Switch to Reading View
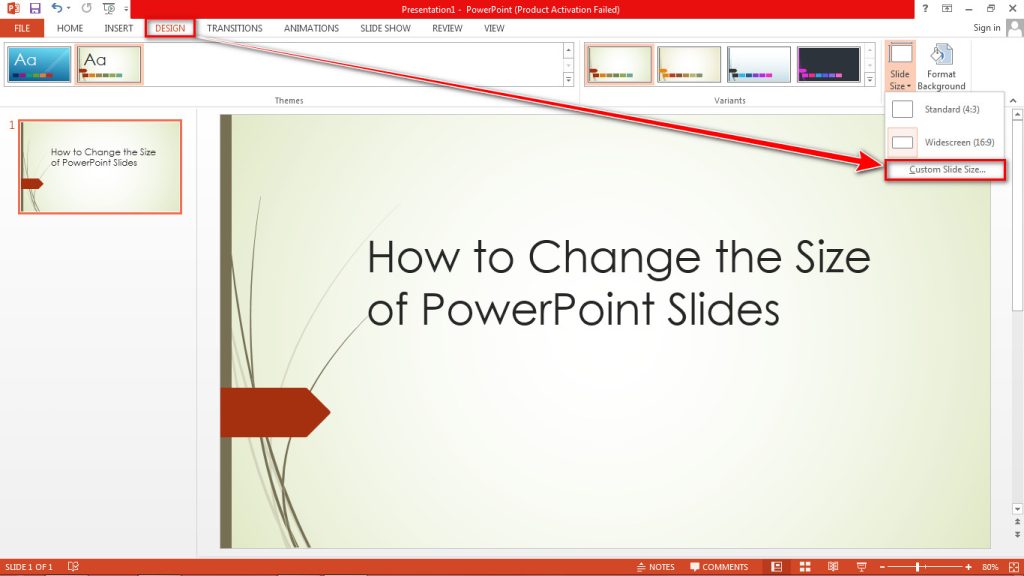Image resolution: width=1024 pixels, height=576 pixels. (x=832, y=566)
